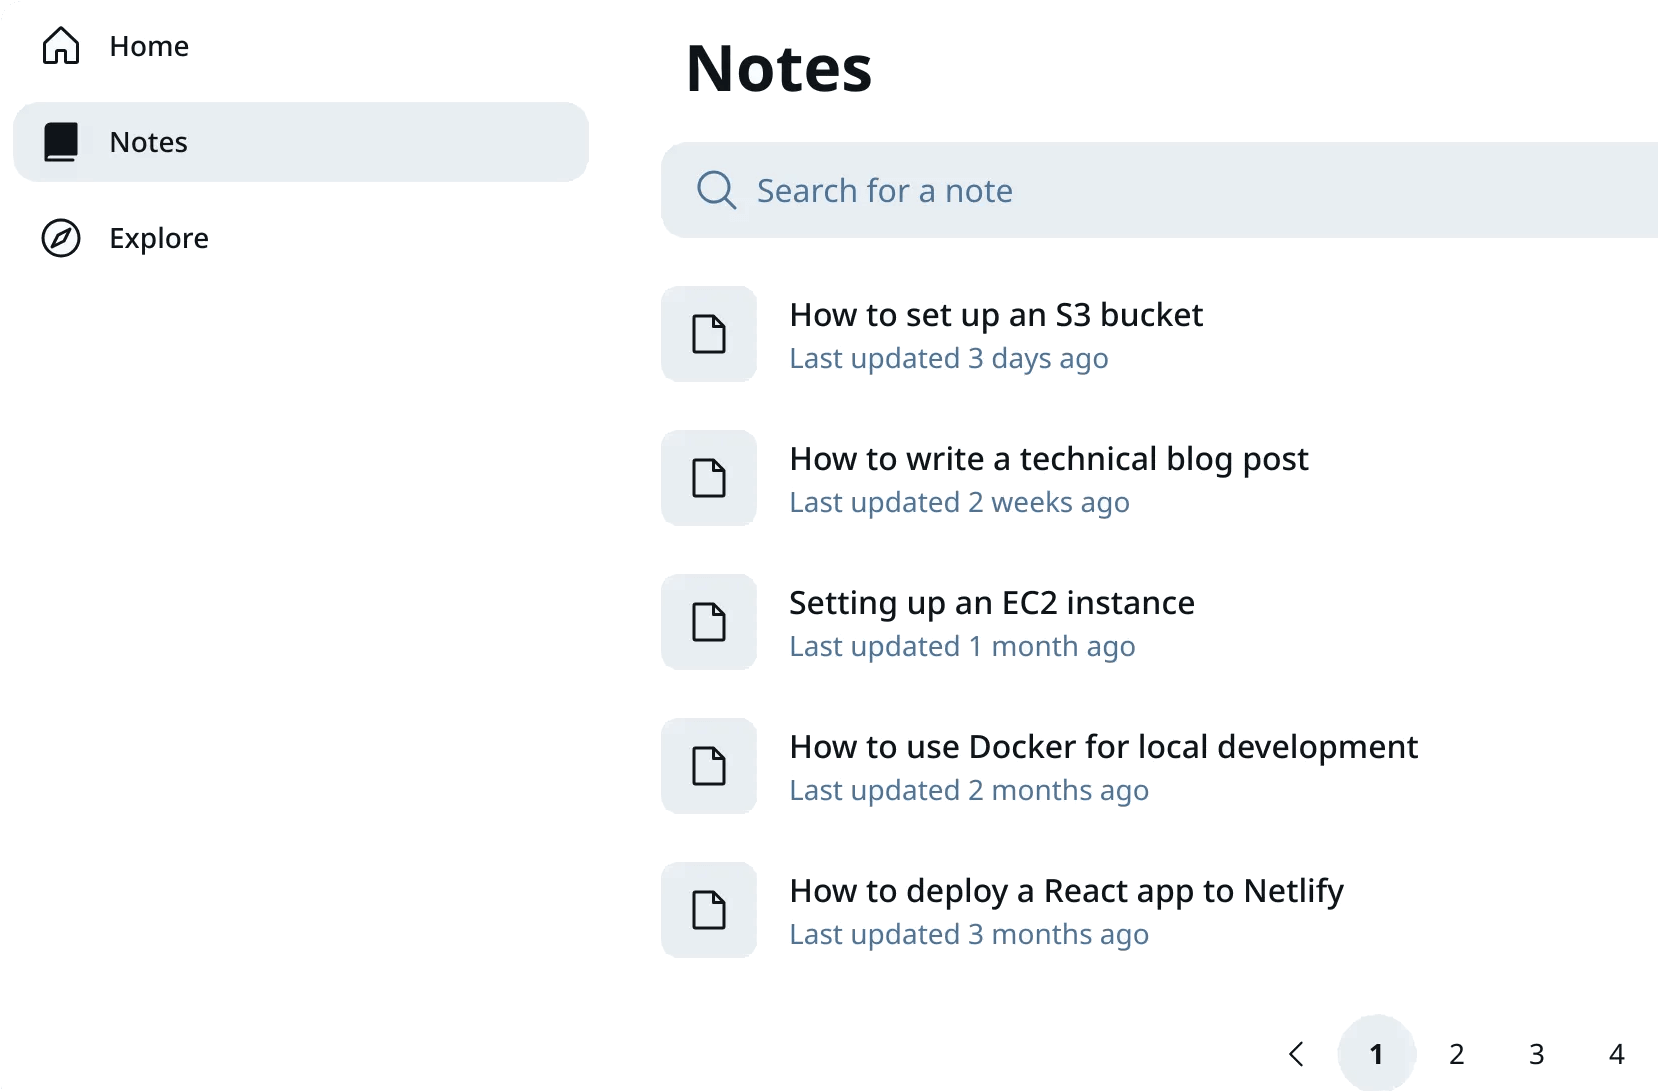The image size is (1658, 1091).
Task: Click the Notes book icon in sidebar
Action: click(x=61, y=142)
